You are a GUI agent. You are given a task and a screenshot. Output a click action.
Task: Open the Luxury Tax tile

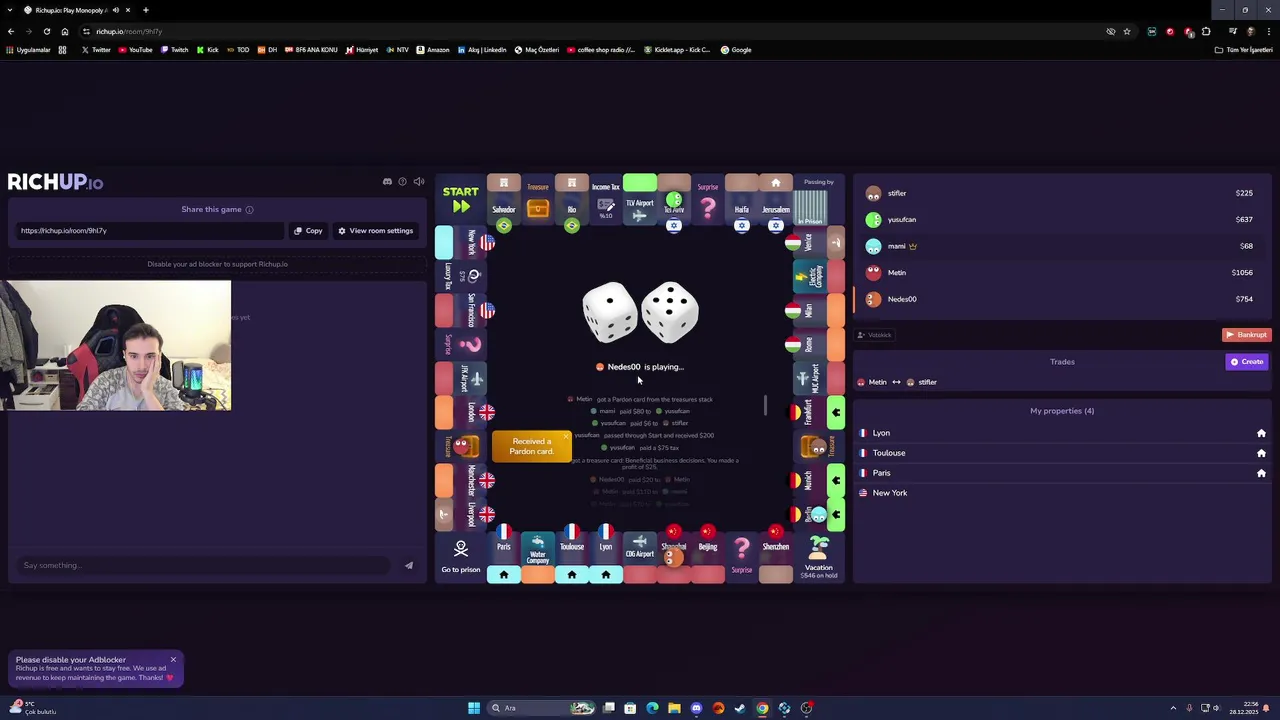(461, 276)
